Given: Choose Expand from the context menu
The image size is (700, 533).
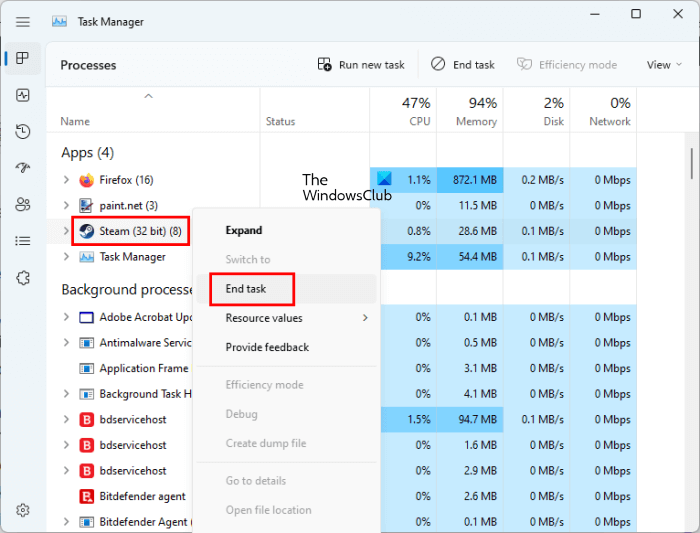Looking at the screenshot, I should 244,230.
